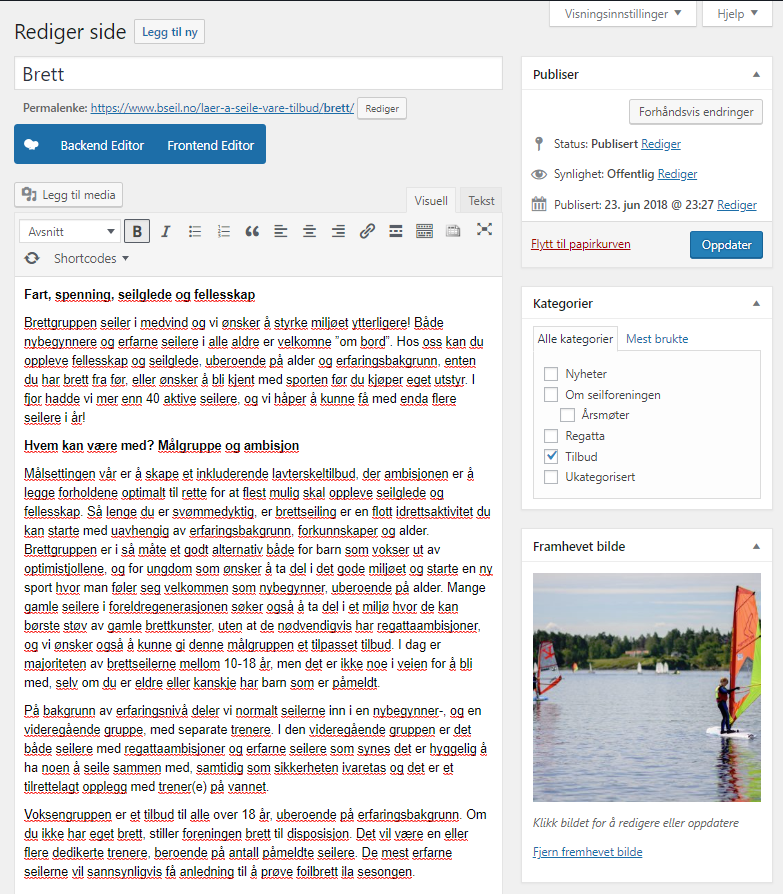
Task: Select the Mest brukte tab
Action: 657,339
